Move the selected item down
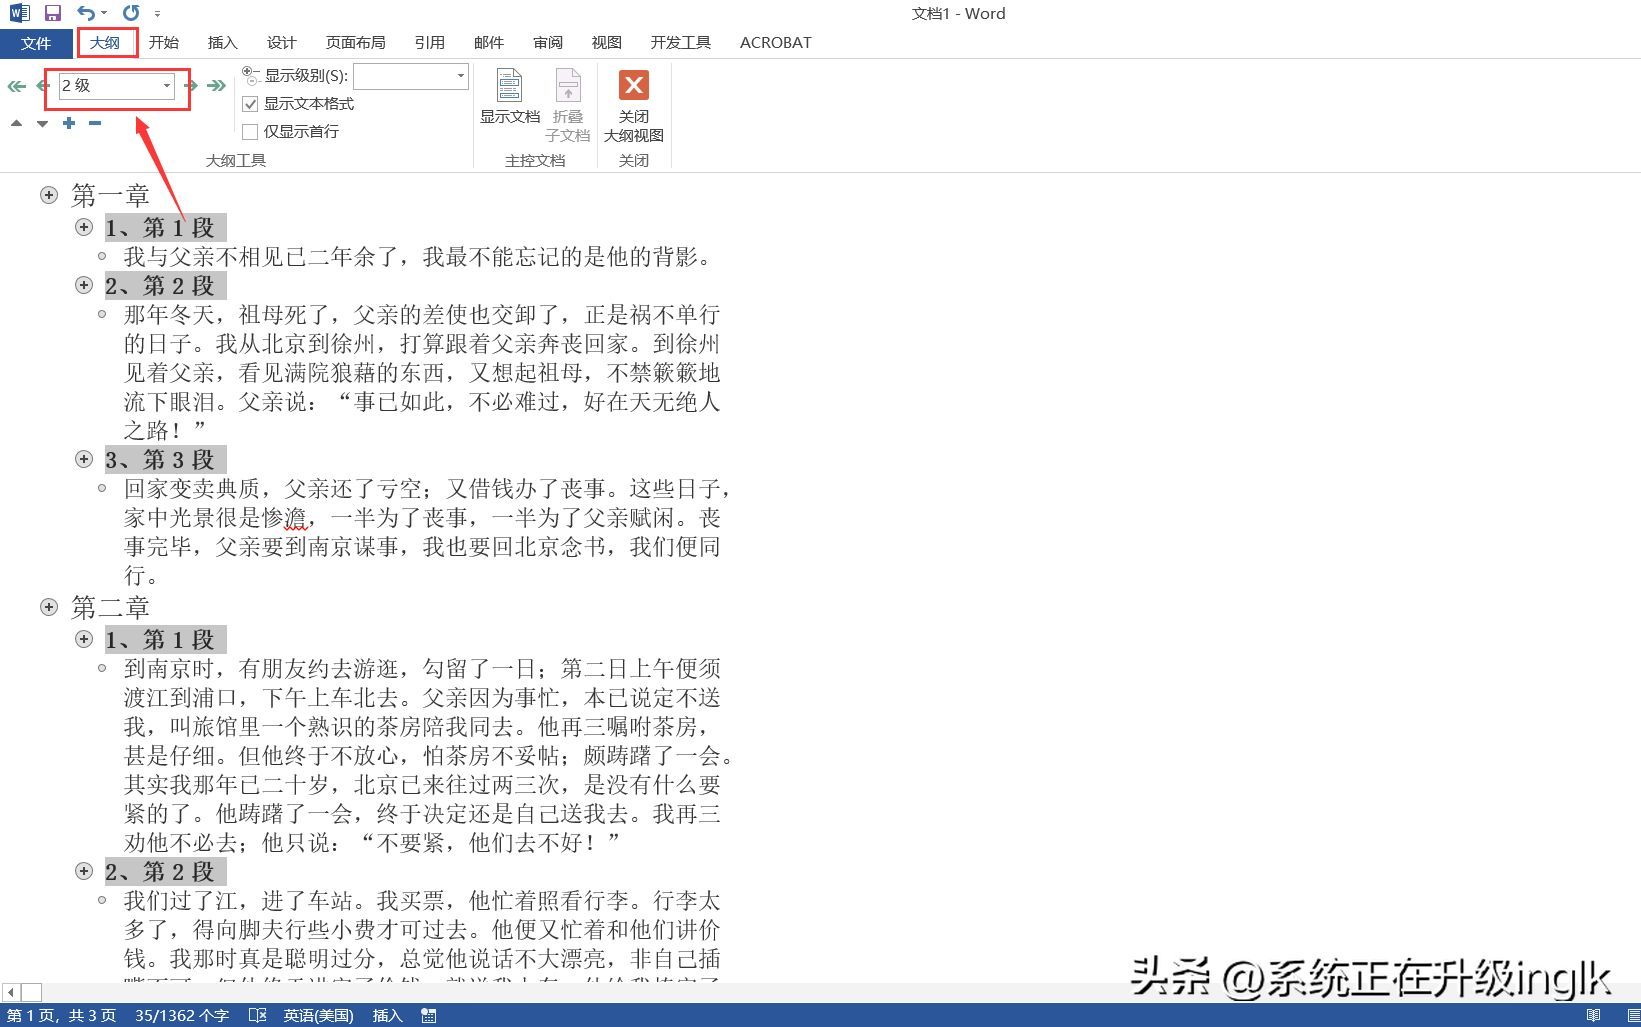Image resolution: width=1641 pixels, height=1027 pixels. click(42, 123)
